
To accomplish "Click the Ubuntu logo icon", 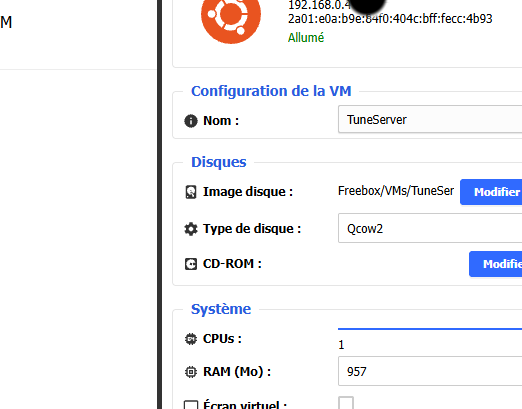I will tap(231, 17).
